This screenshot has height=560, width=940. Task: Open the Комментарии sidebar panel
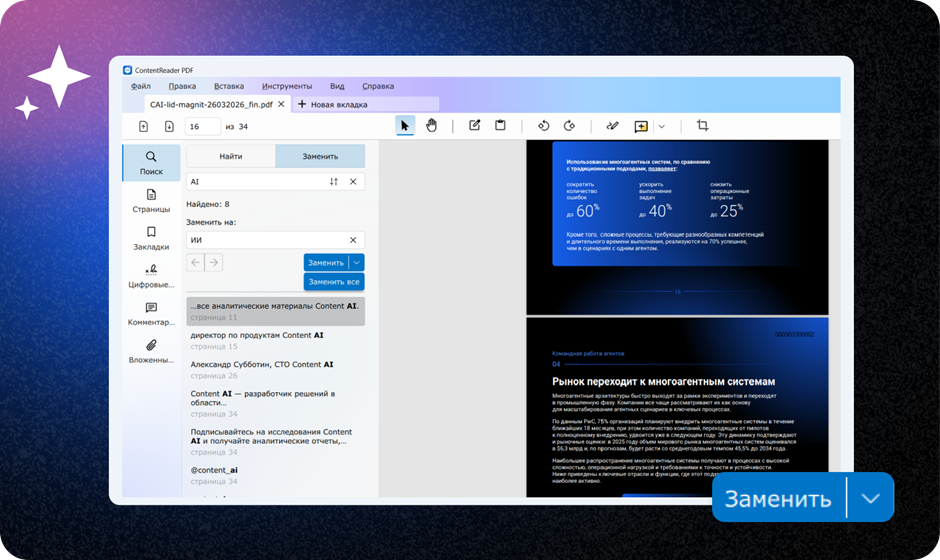pyautogui.click(x=151, y=314)
